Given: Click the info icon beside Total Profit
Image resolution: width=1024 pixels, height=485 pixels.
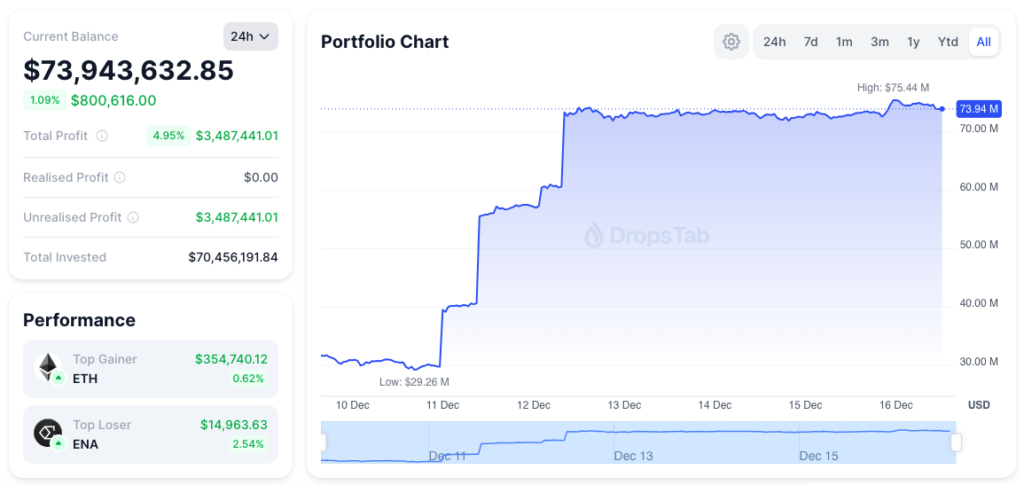Looking at the screenshot, I should 102,136.
